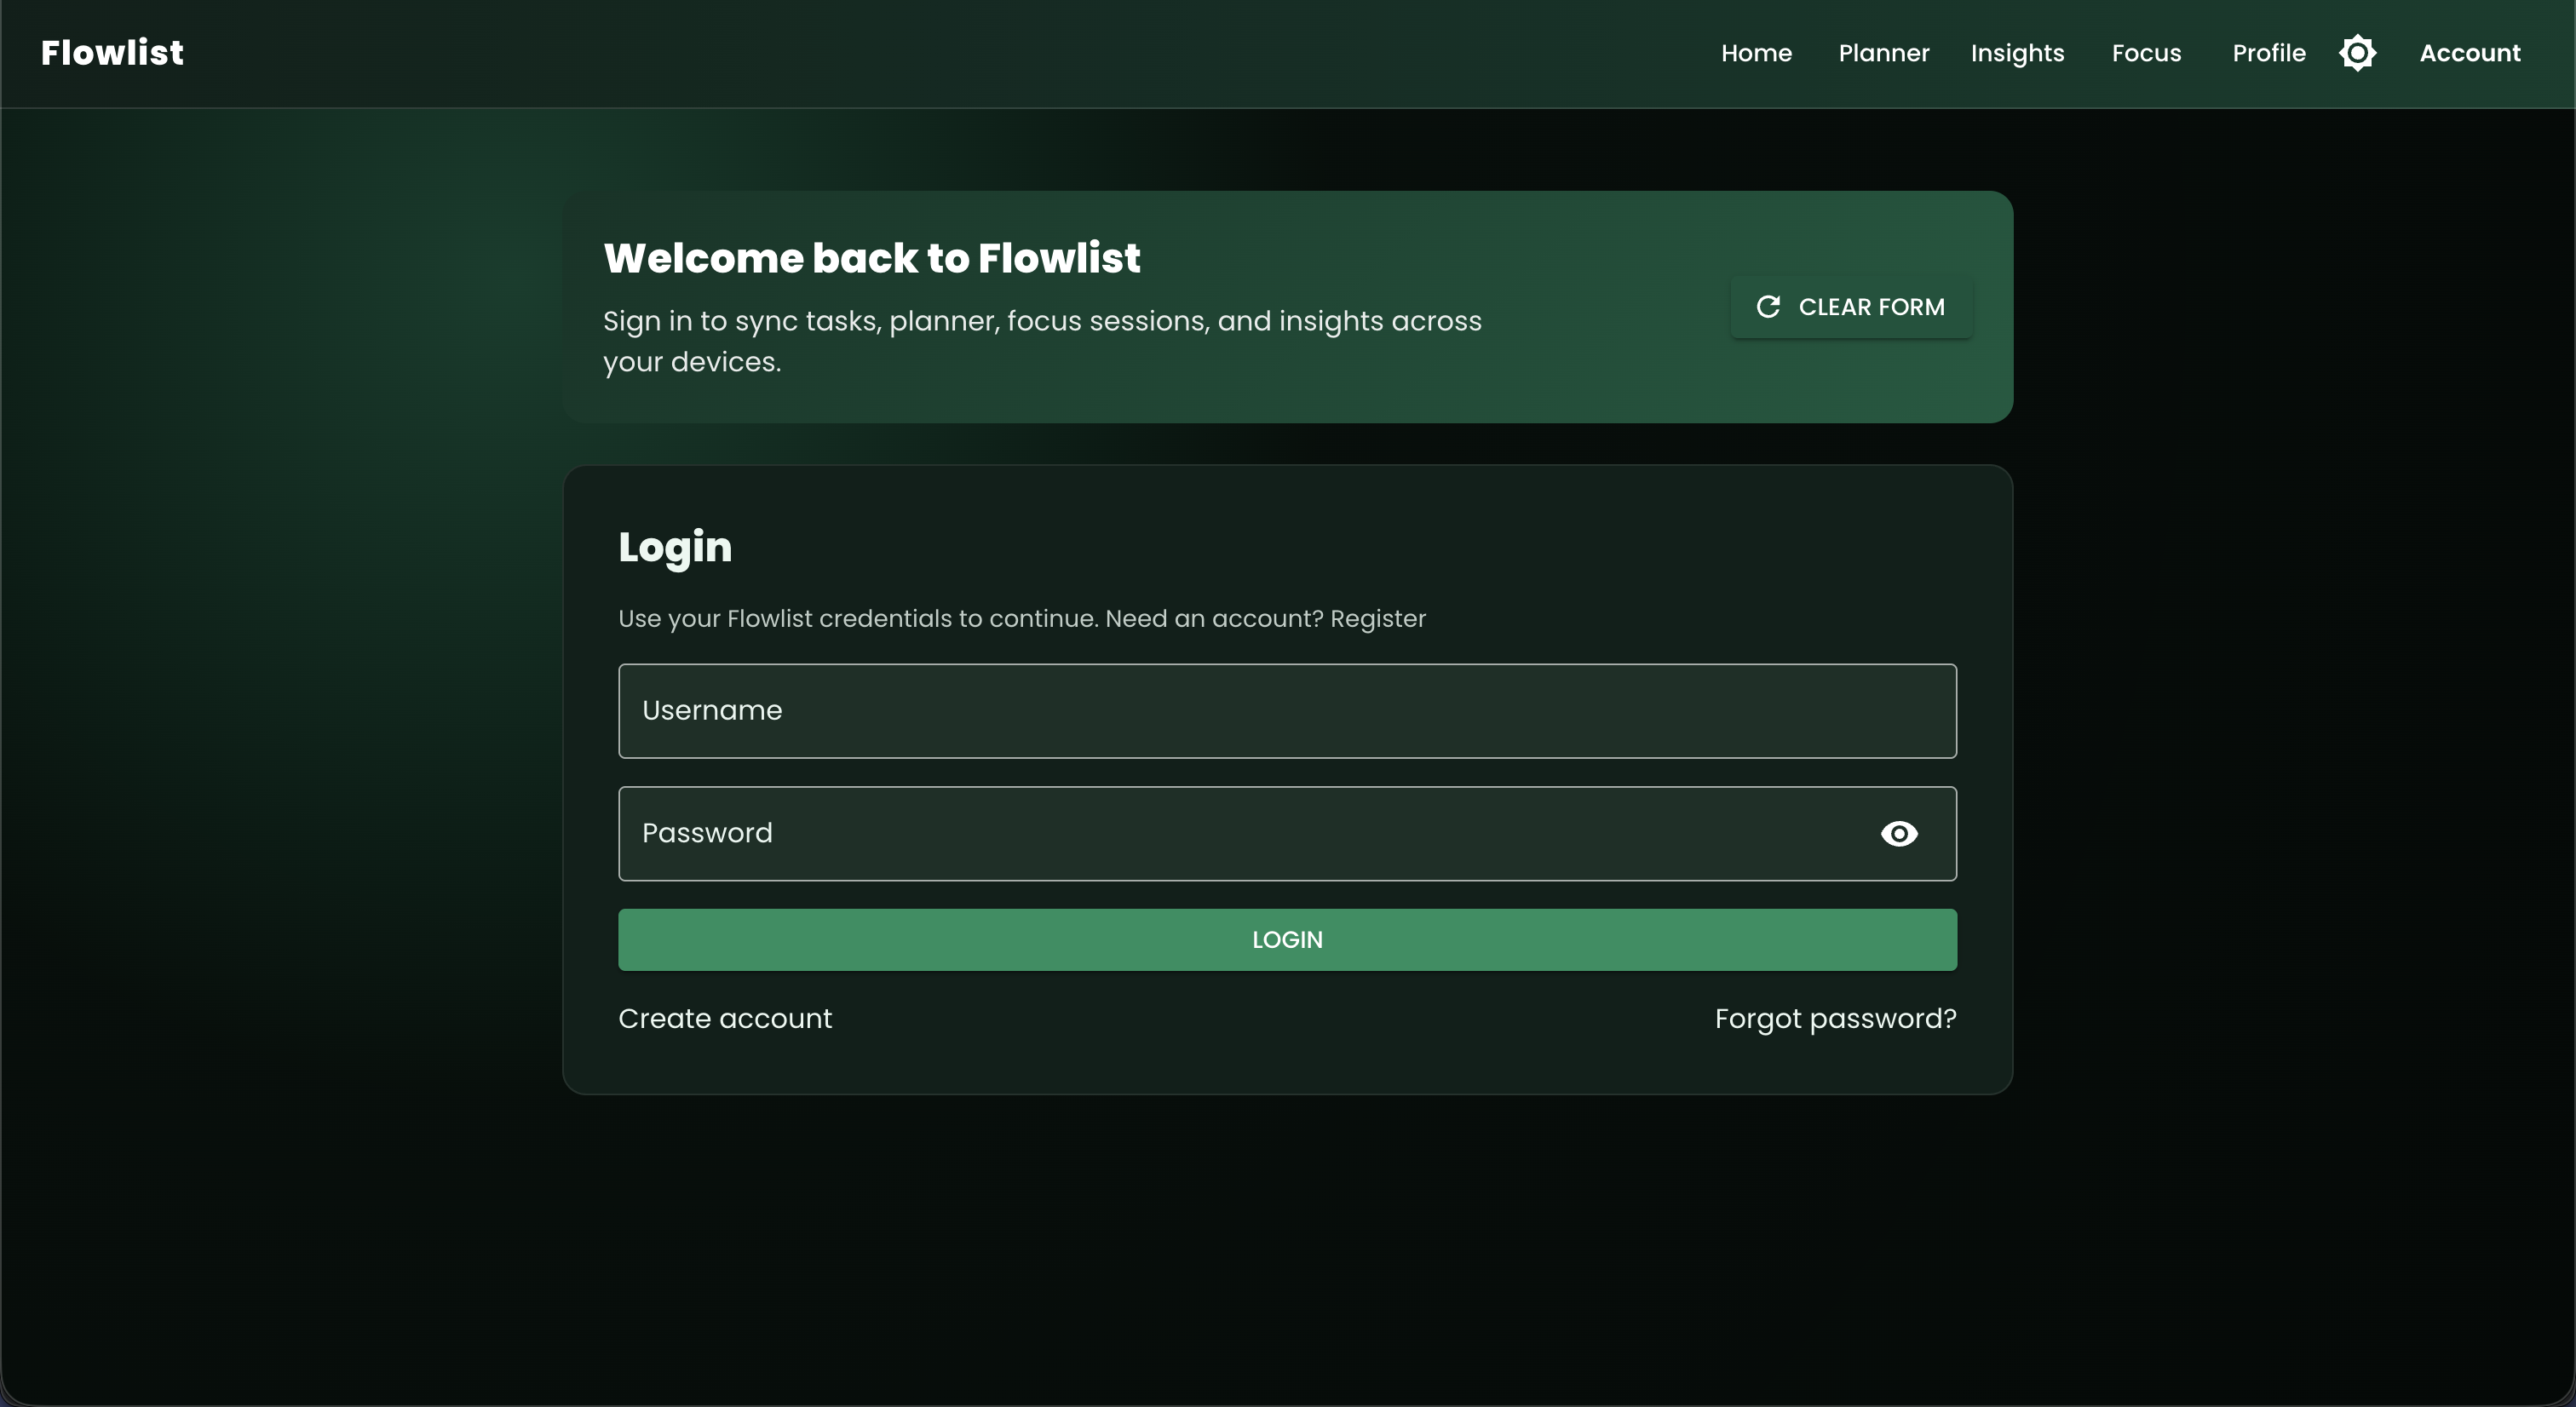
Task: Click the Welcome back to Flowlist heading
Action: point(871,257)
